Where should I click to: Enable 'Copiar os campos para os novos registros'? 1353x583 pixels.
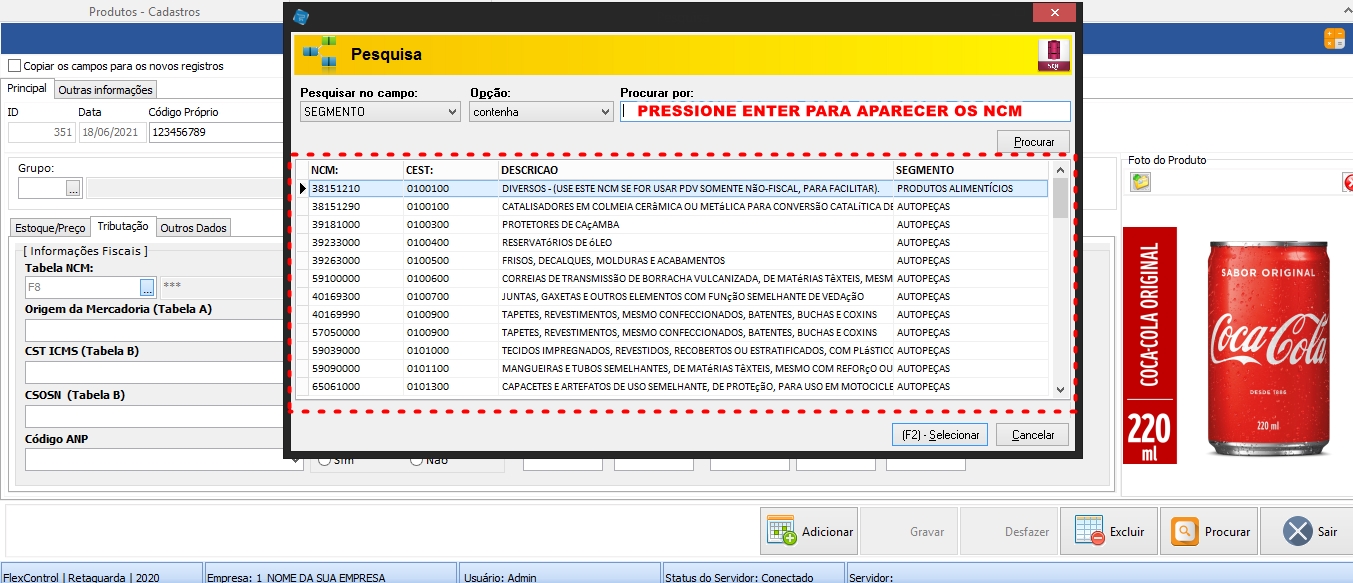pos(15,66)
